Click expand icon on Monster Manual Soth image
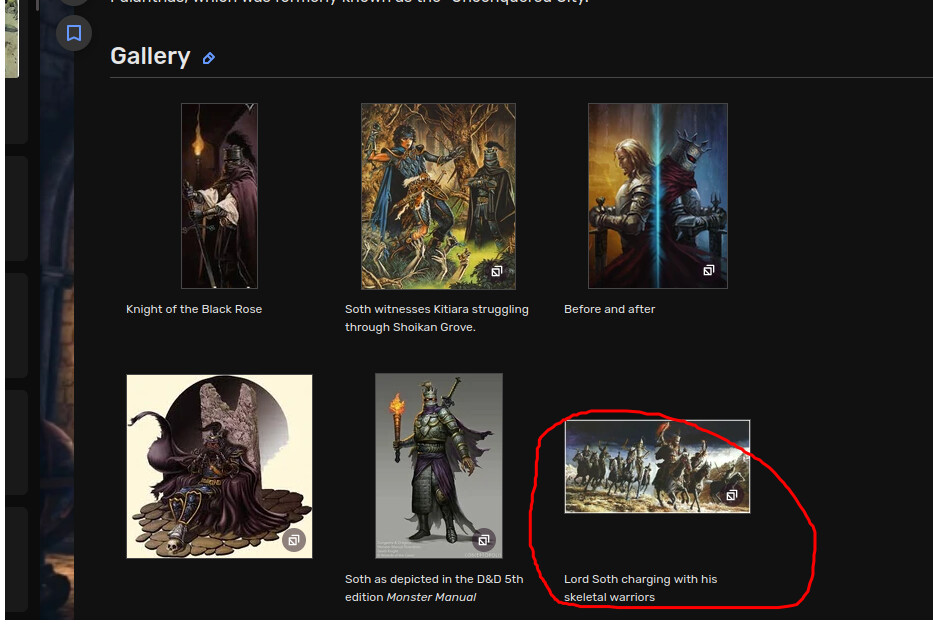 [x=484, y=540]
